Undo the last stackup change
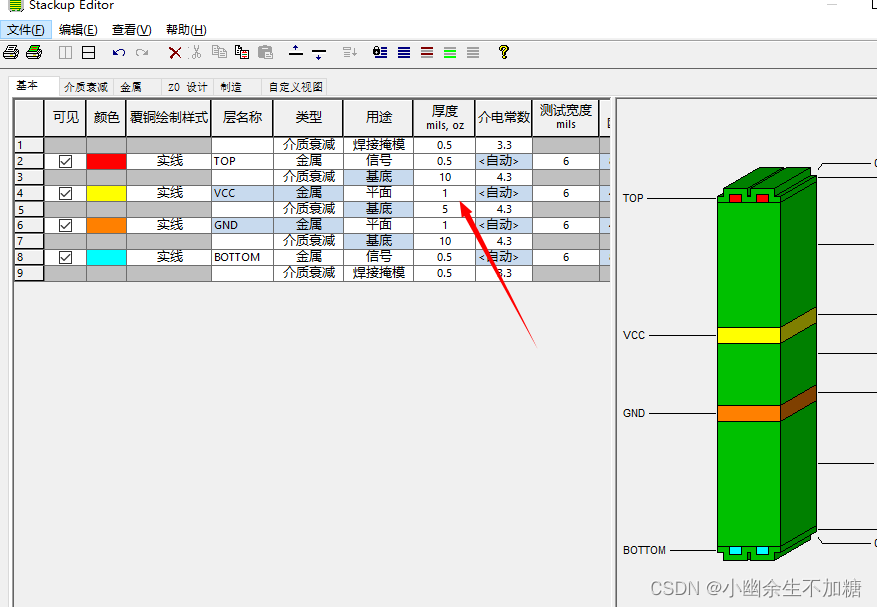The height and width of the screenshot is (607, 877). pyautogui.click(x=119, y=53)
